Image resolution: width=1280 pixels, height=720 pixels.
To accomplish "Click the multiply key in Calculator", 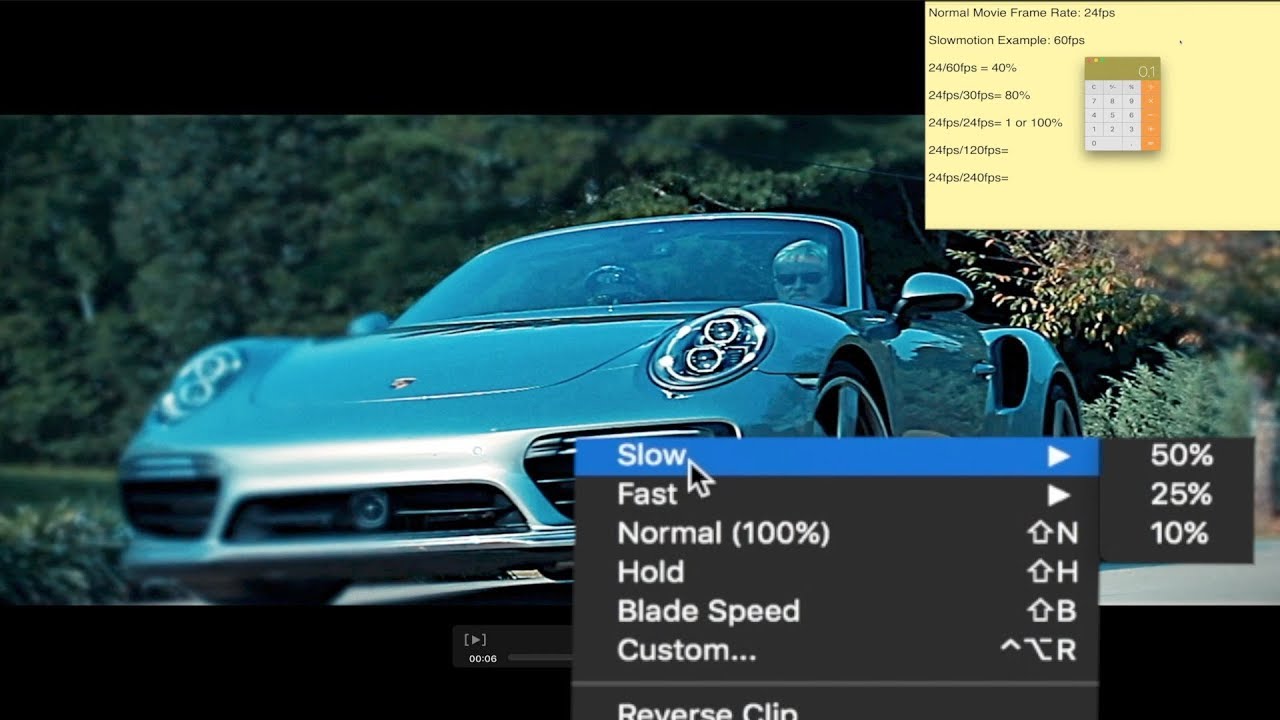I will (x=1151, y=101).
